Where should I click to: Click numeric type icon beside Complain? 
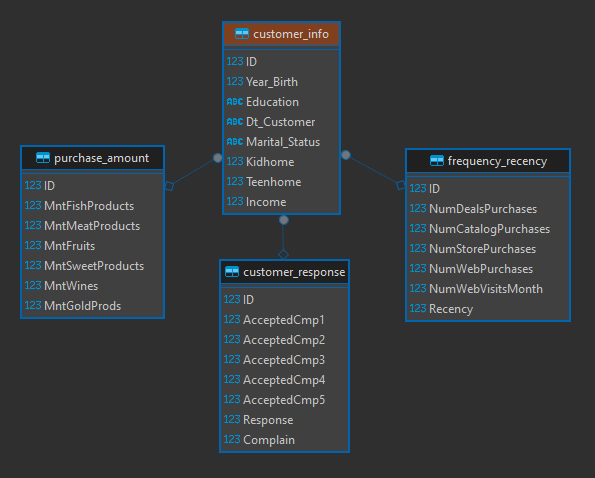pos(232,439)
